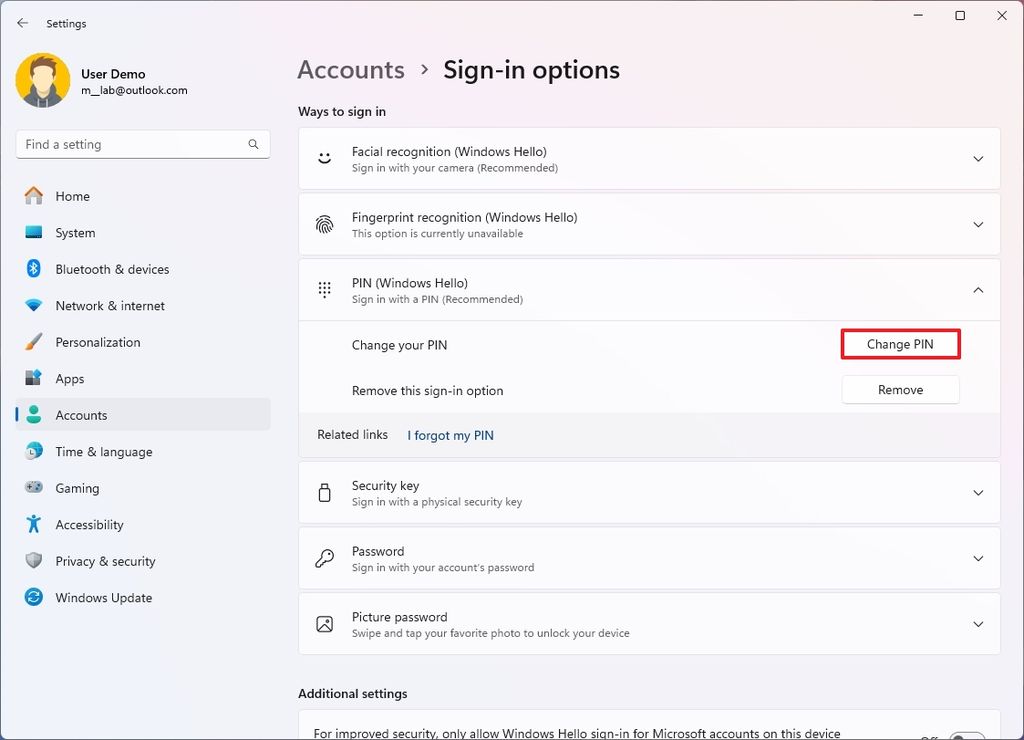
Task: Open Apps settings from sidebar
Action: coord(34,378)
